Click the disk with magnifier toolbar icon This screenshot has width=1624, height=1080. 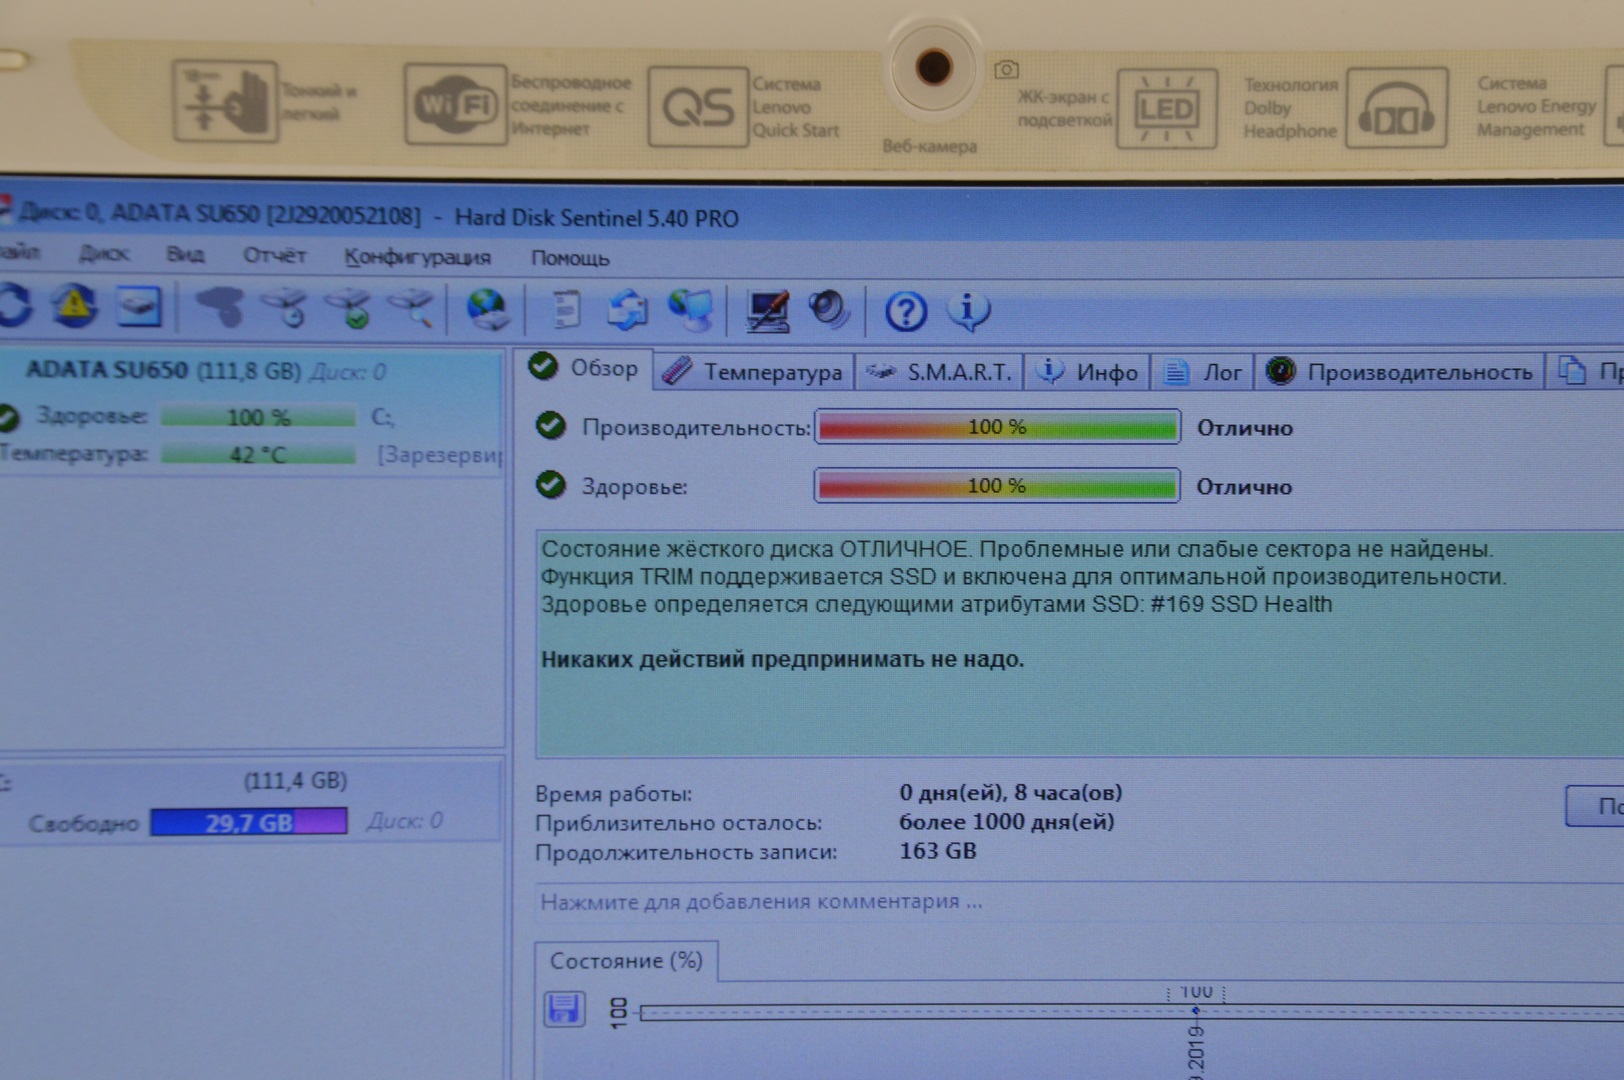coord(411,309)
